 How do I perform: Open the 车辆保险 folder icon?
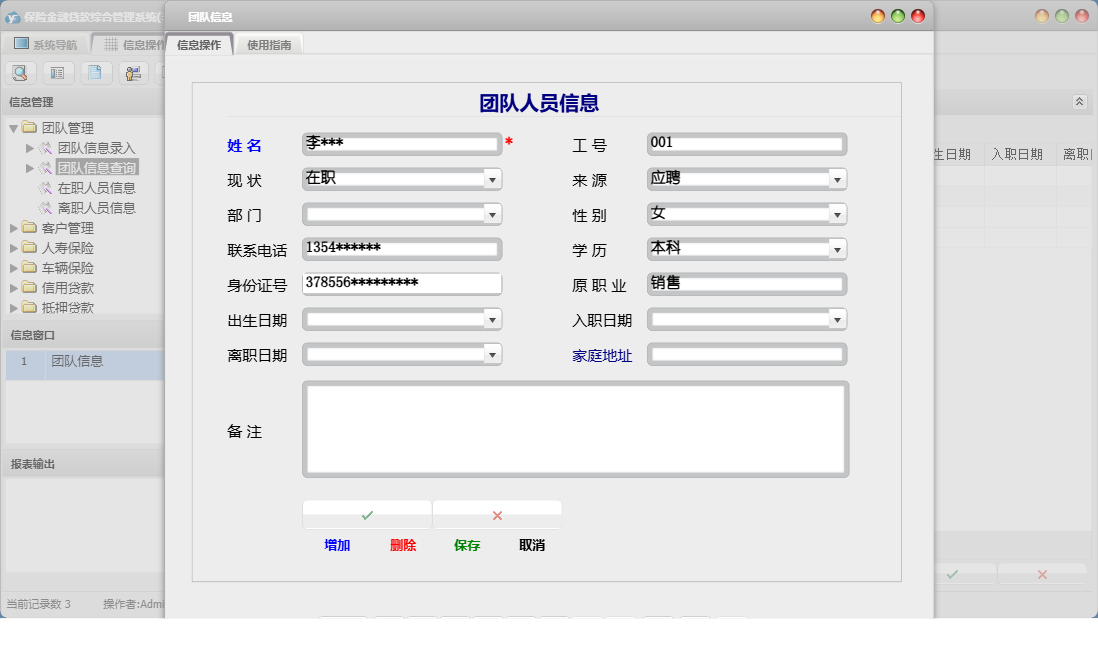click(x=28, y=267)
